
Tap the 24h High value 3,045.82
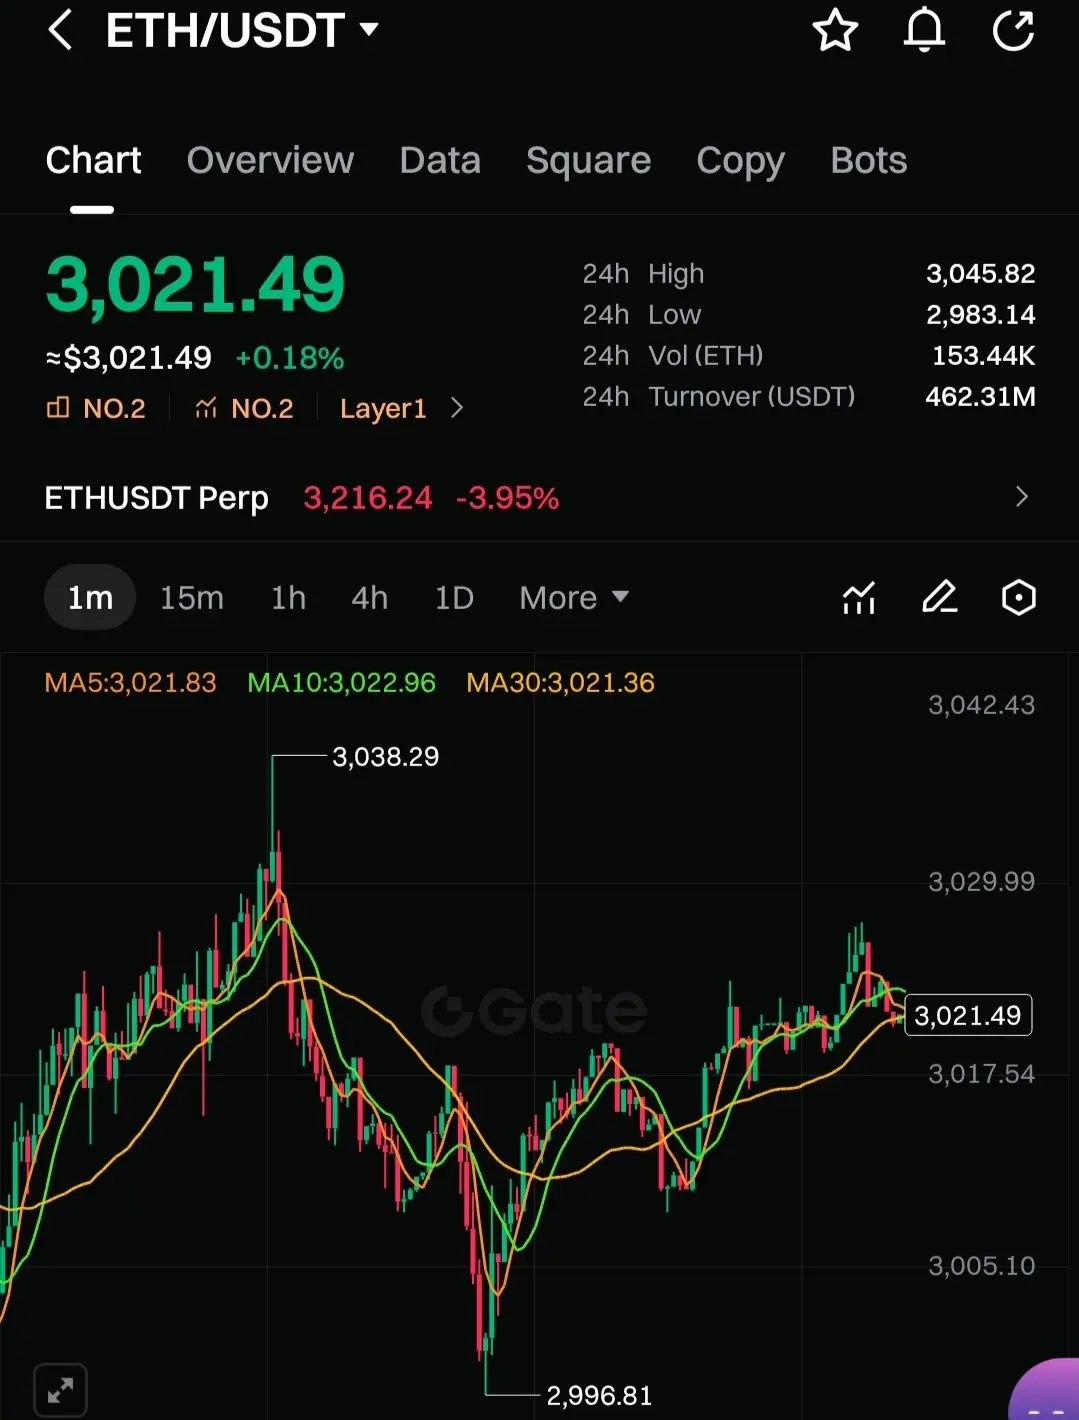click(x=980, y=273)
